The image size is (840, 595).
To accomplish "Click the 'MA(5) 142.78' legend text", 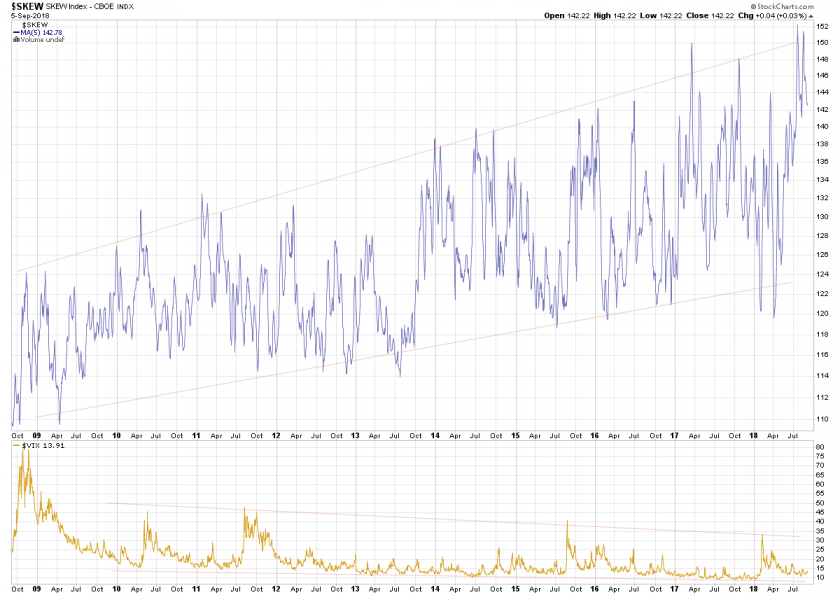I will coord(41,33).
